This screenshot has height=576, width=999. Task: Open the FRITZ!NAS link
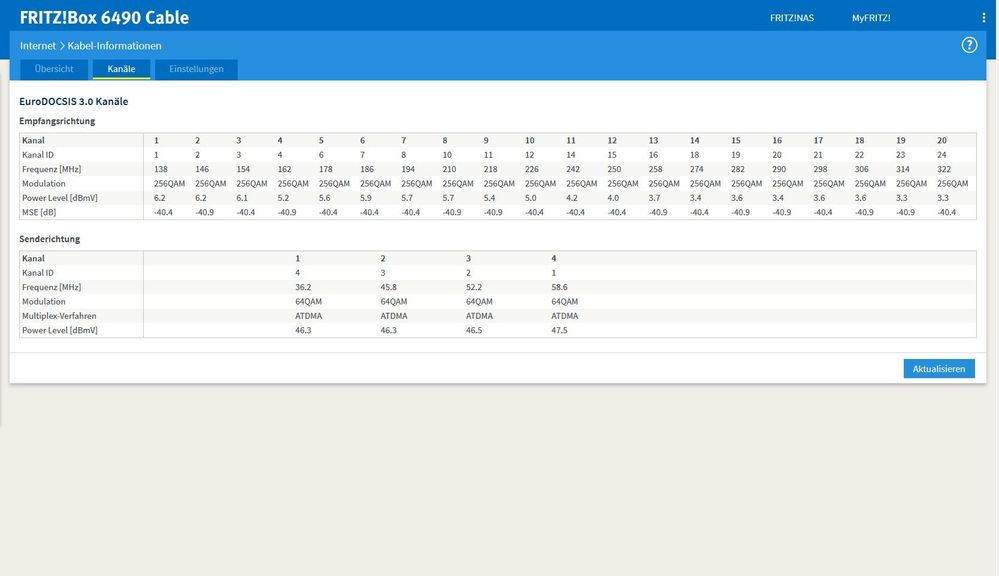[792, 18]
